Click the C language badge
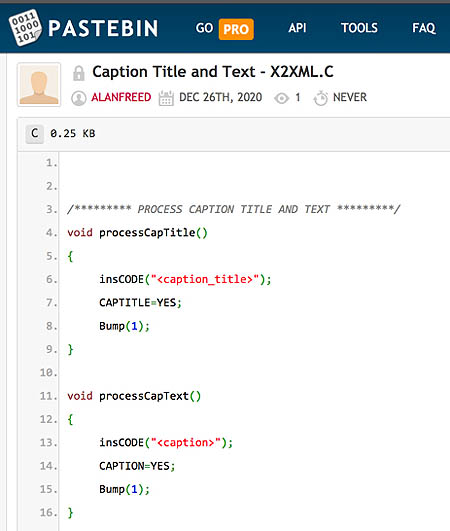This screenshot has width=450, height=531. pyautogui.click(x=35, y=133)
